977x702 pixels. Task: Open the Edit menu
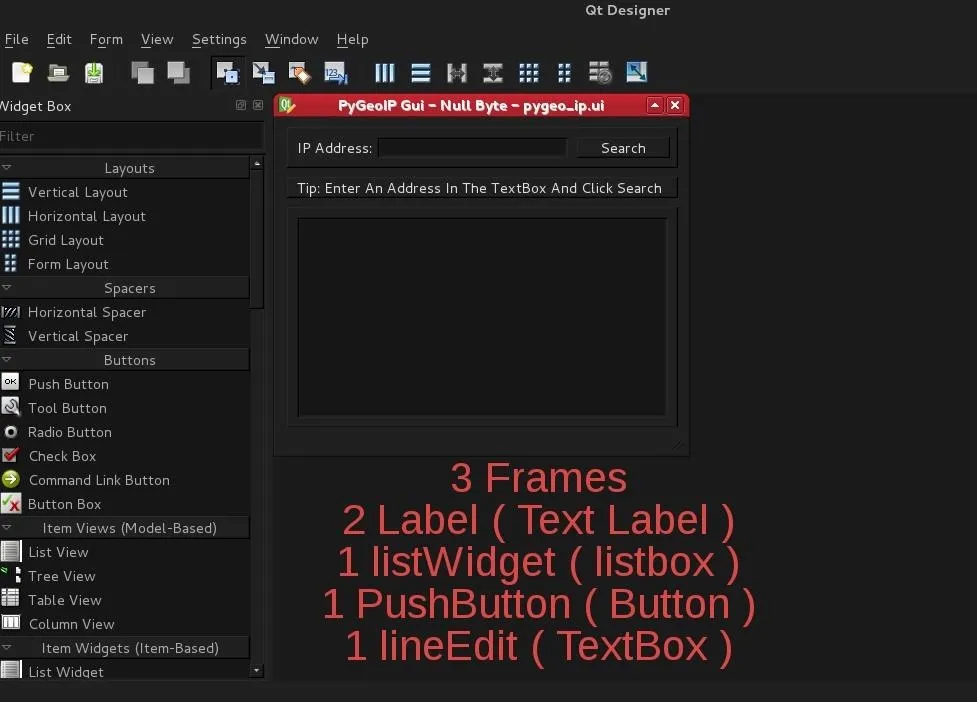(x=59, y=39)
